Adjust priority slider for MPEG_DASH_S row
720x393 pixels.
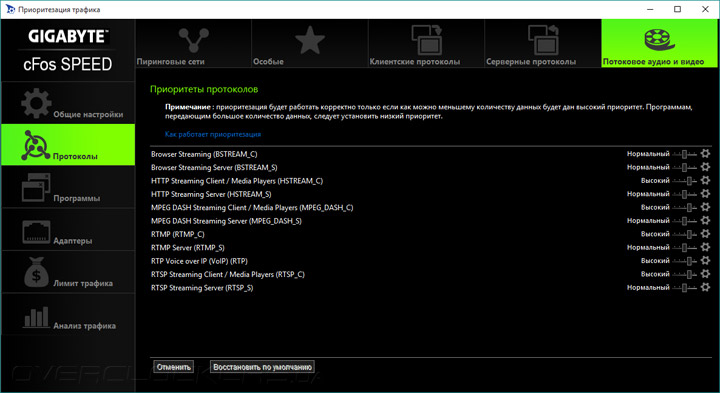click(x=685, y=221)
